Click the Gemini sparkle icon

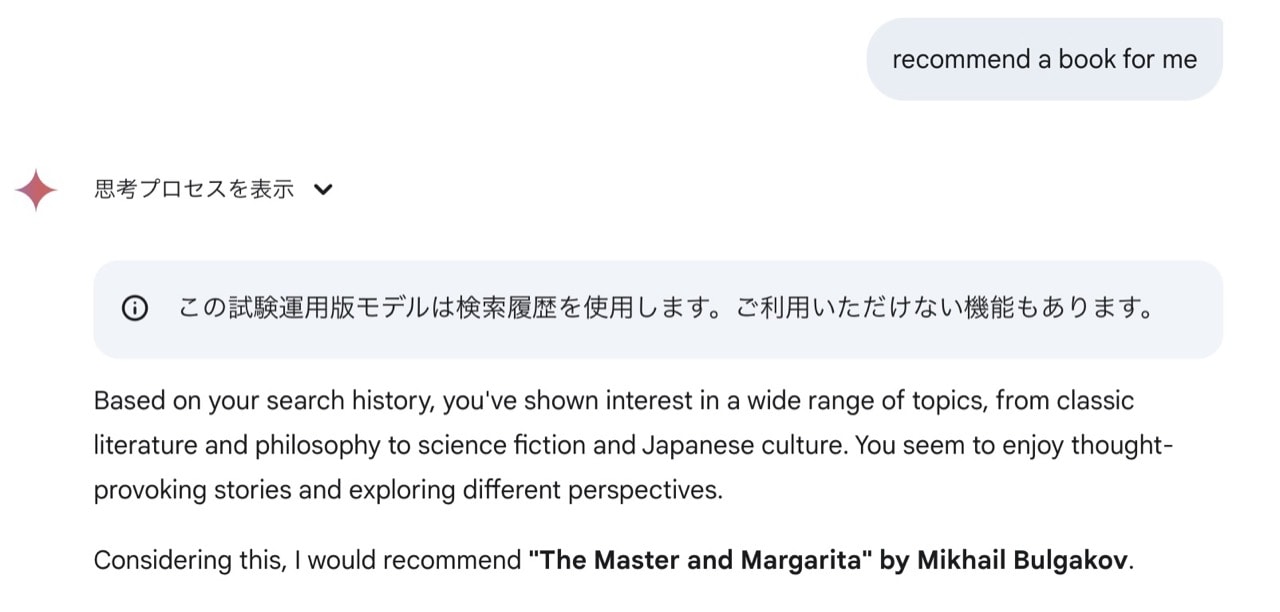click(36, 190)
